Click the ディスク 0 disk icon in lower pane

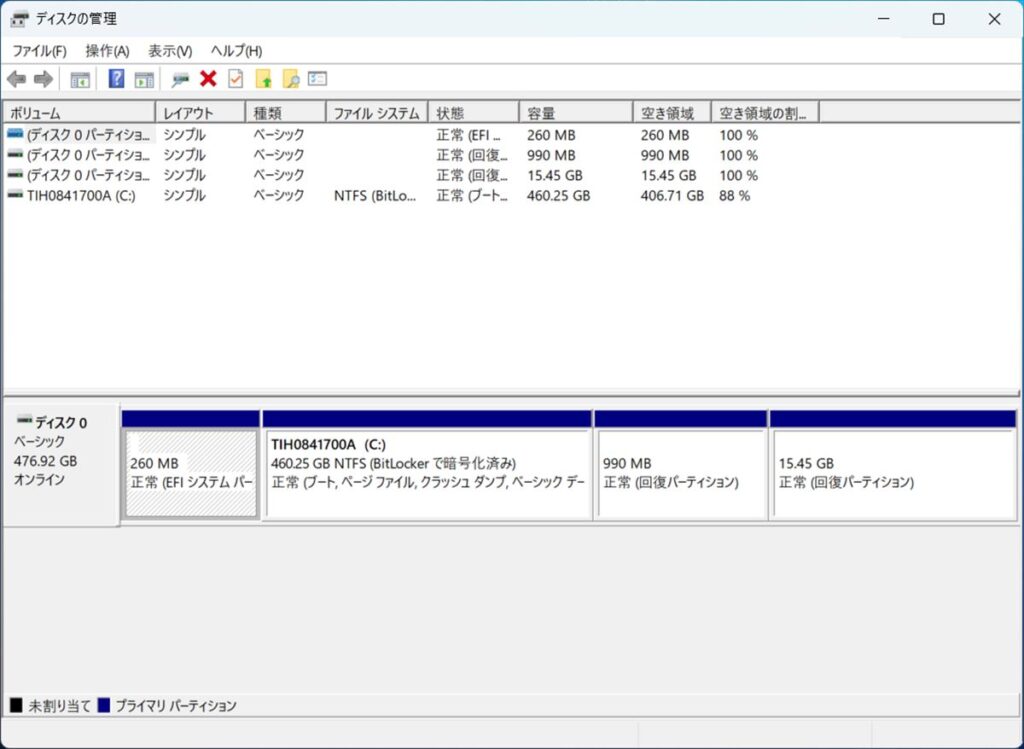25,419
